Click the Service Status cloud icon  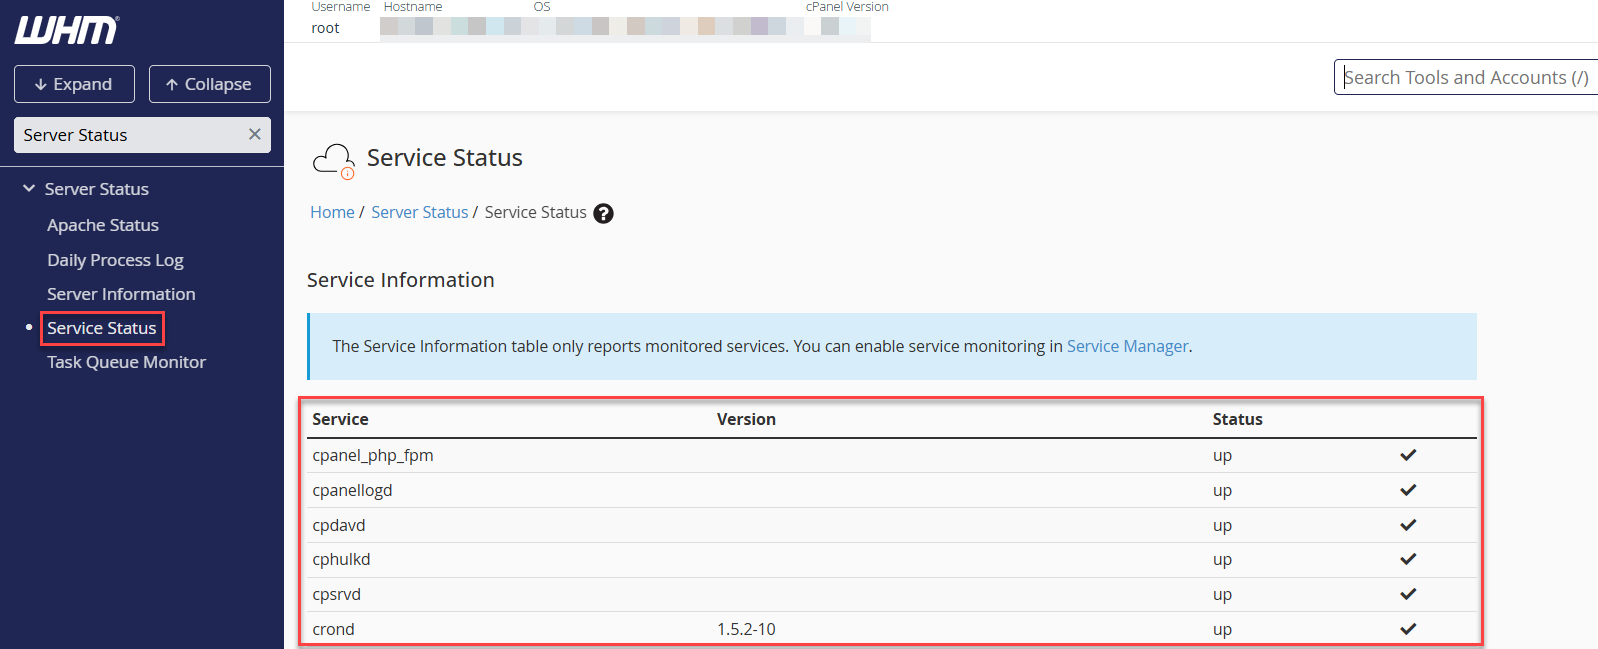tap(333, 160)
